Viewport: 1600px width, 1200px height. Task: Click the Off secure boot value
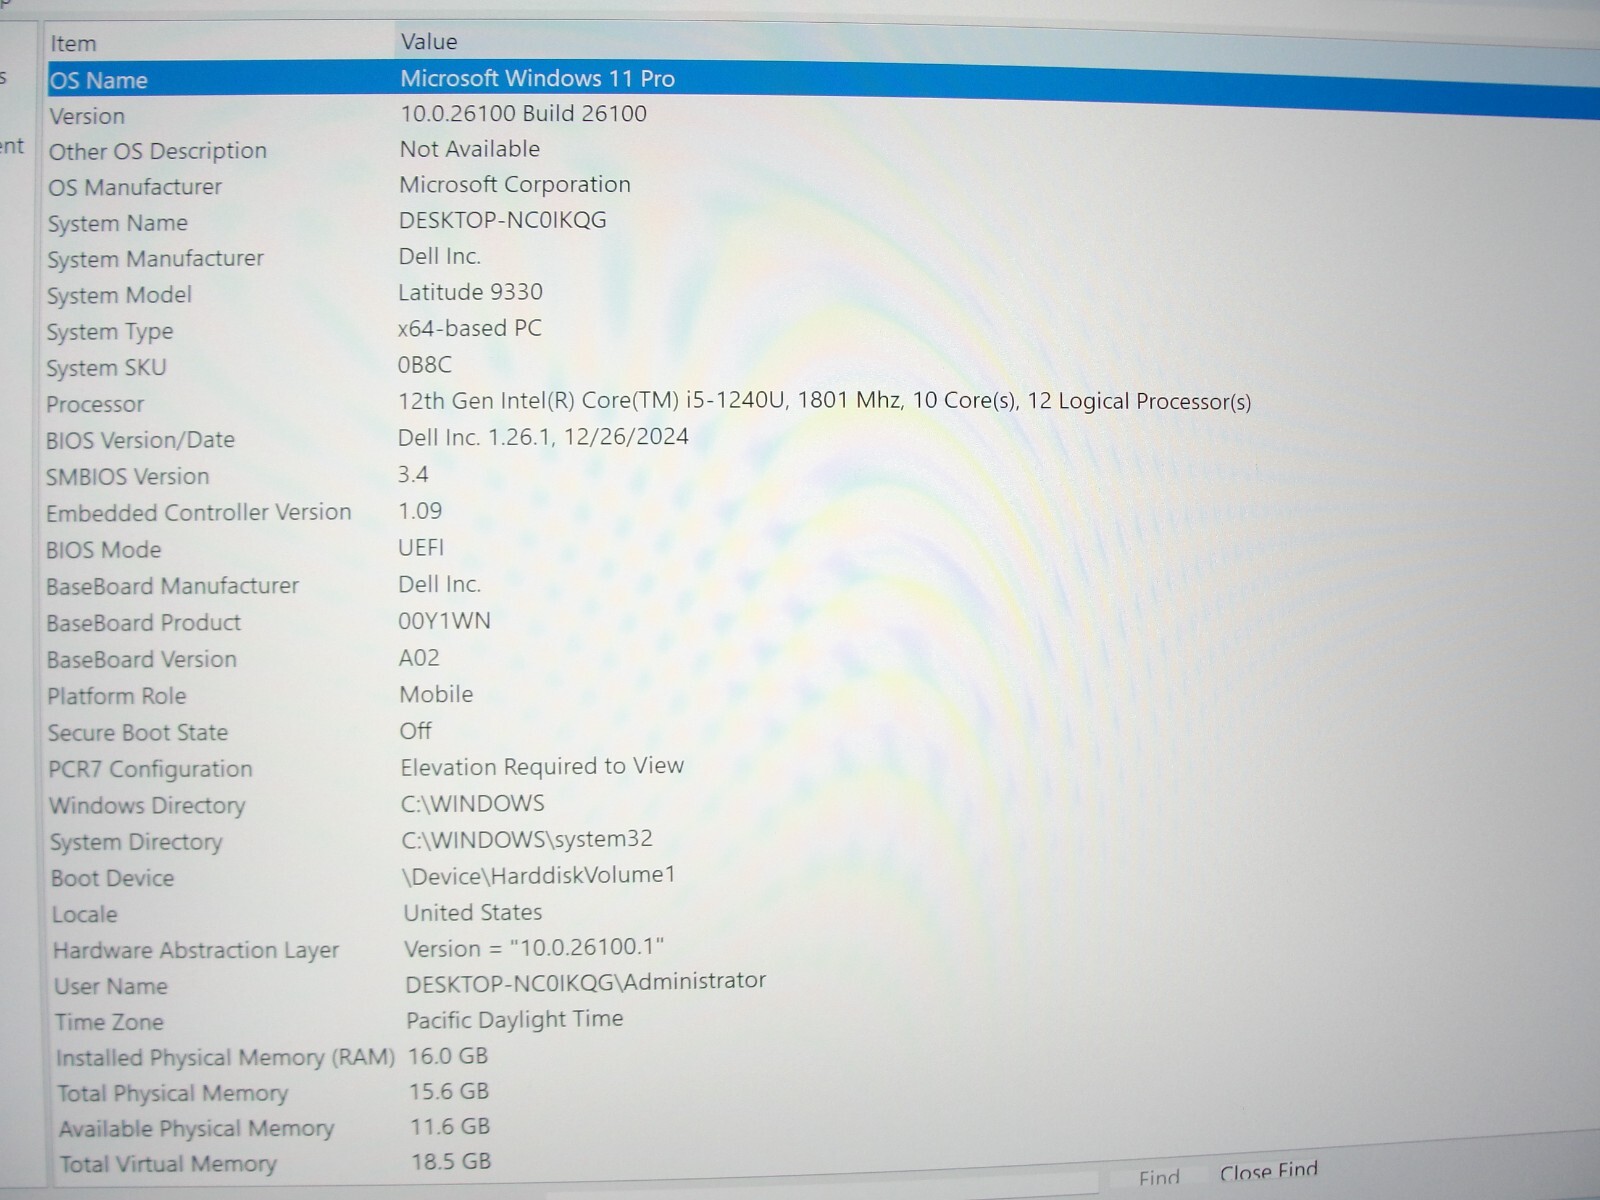coord(415,731)
